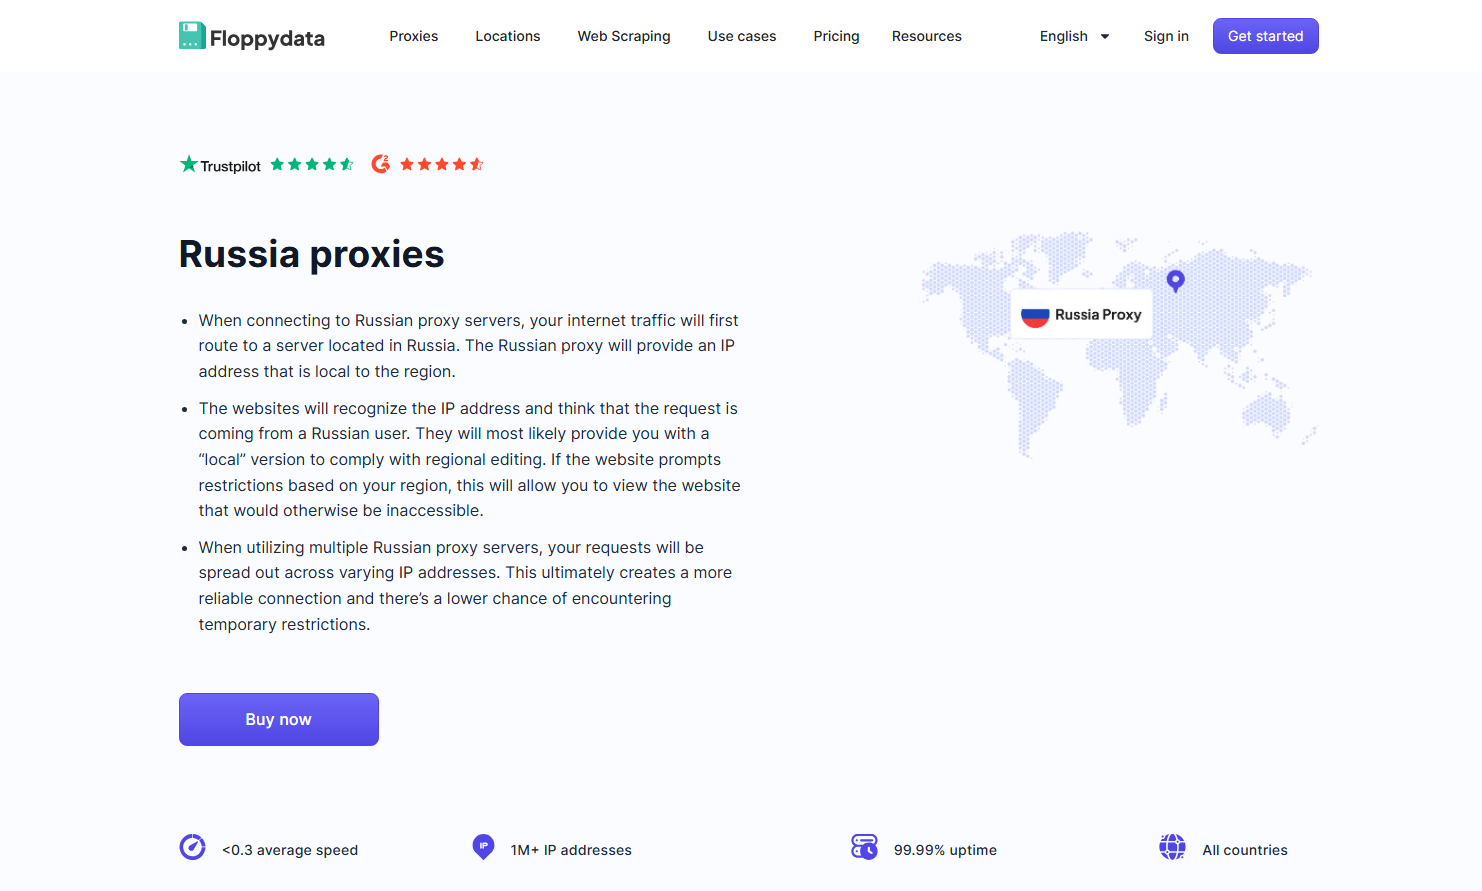
Task: Select the pin icon beside 1M+ IP addresses
Action: click(x=483, y=847)
